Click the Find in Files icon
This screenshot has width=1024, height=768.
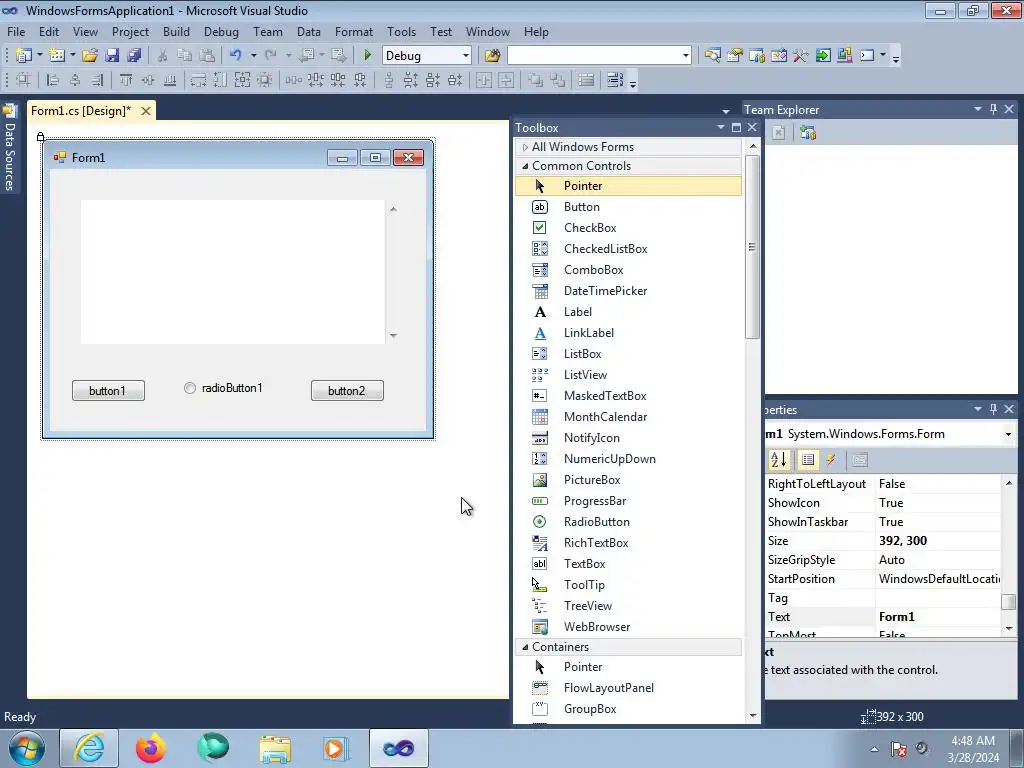pyautogui.click(x=492, y=56)
